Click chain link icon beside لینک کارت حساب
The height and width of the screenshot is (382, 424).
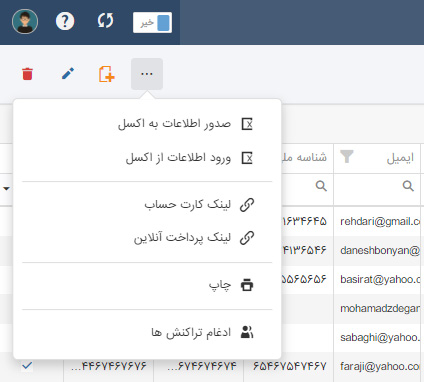coord(247,205)
